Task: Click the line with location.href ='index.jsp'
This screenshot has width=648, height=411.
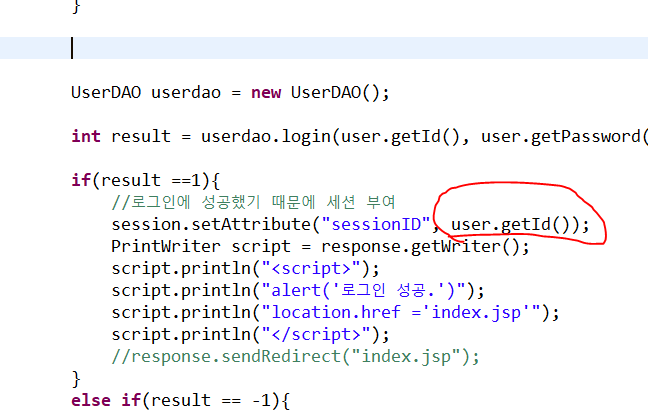Action: [x=335, y=313]
